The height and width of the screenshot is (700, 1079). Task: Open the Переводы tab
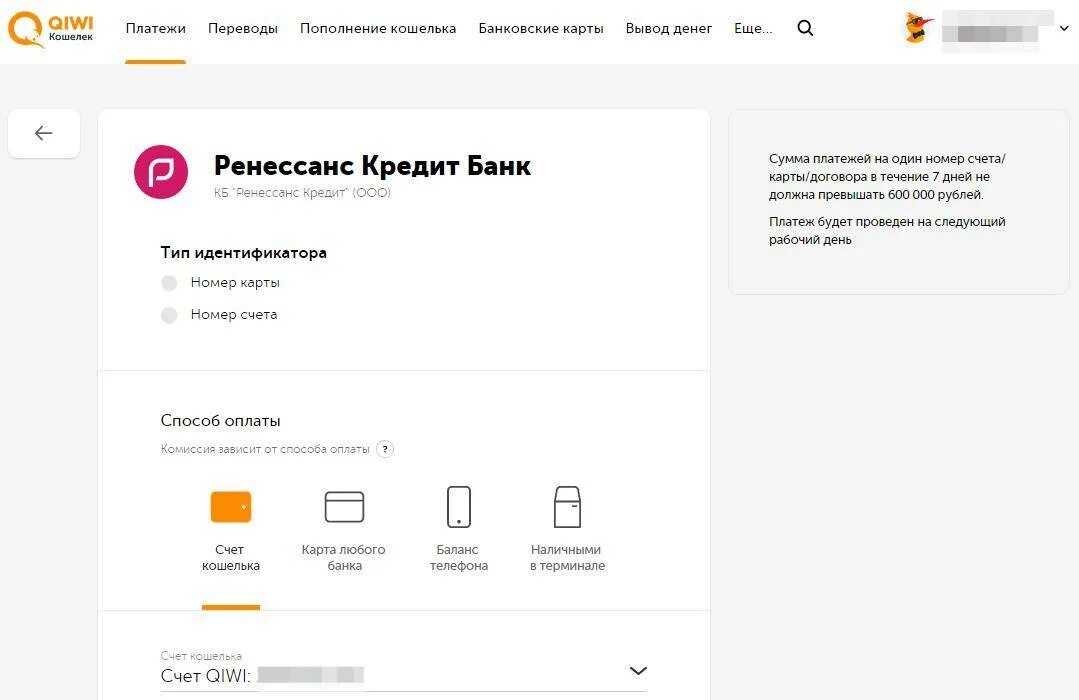click(x=243, y=28)
